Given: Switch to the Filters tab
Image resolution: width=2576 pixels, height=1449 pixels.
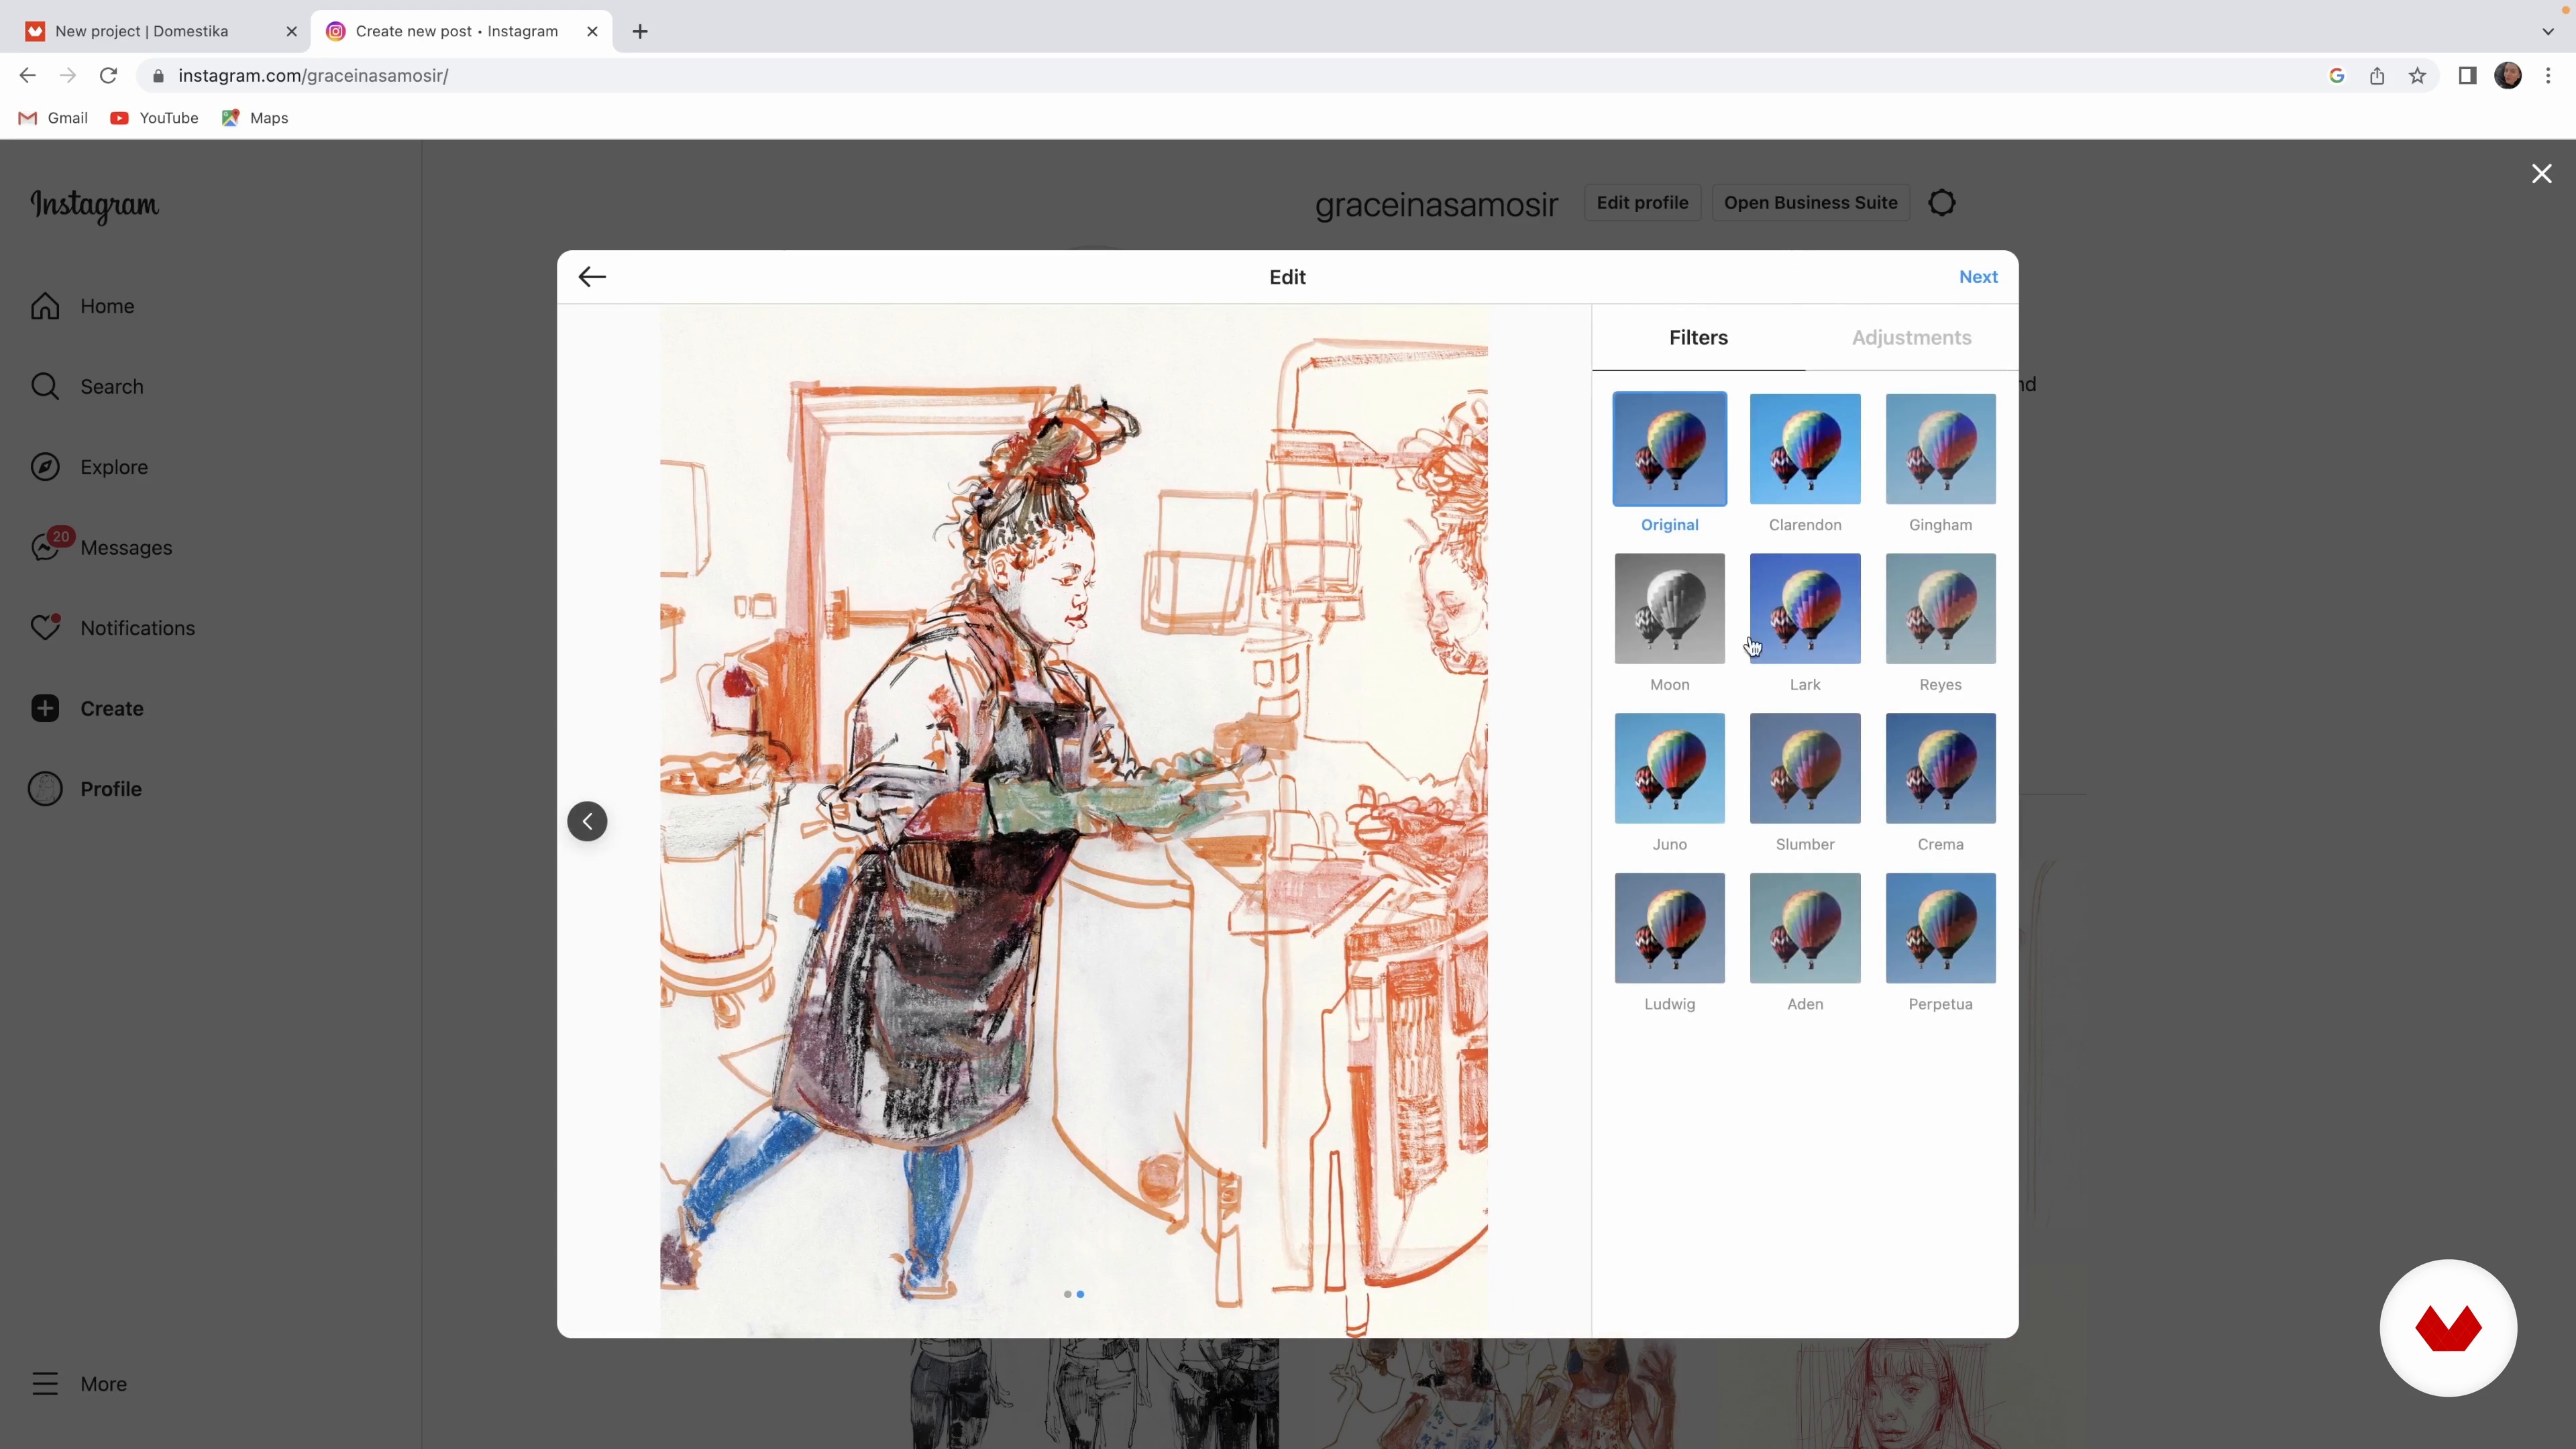Looking at the screenshot, I should (x=1698, y=338).
